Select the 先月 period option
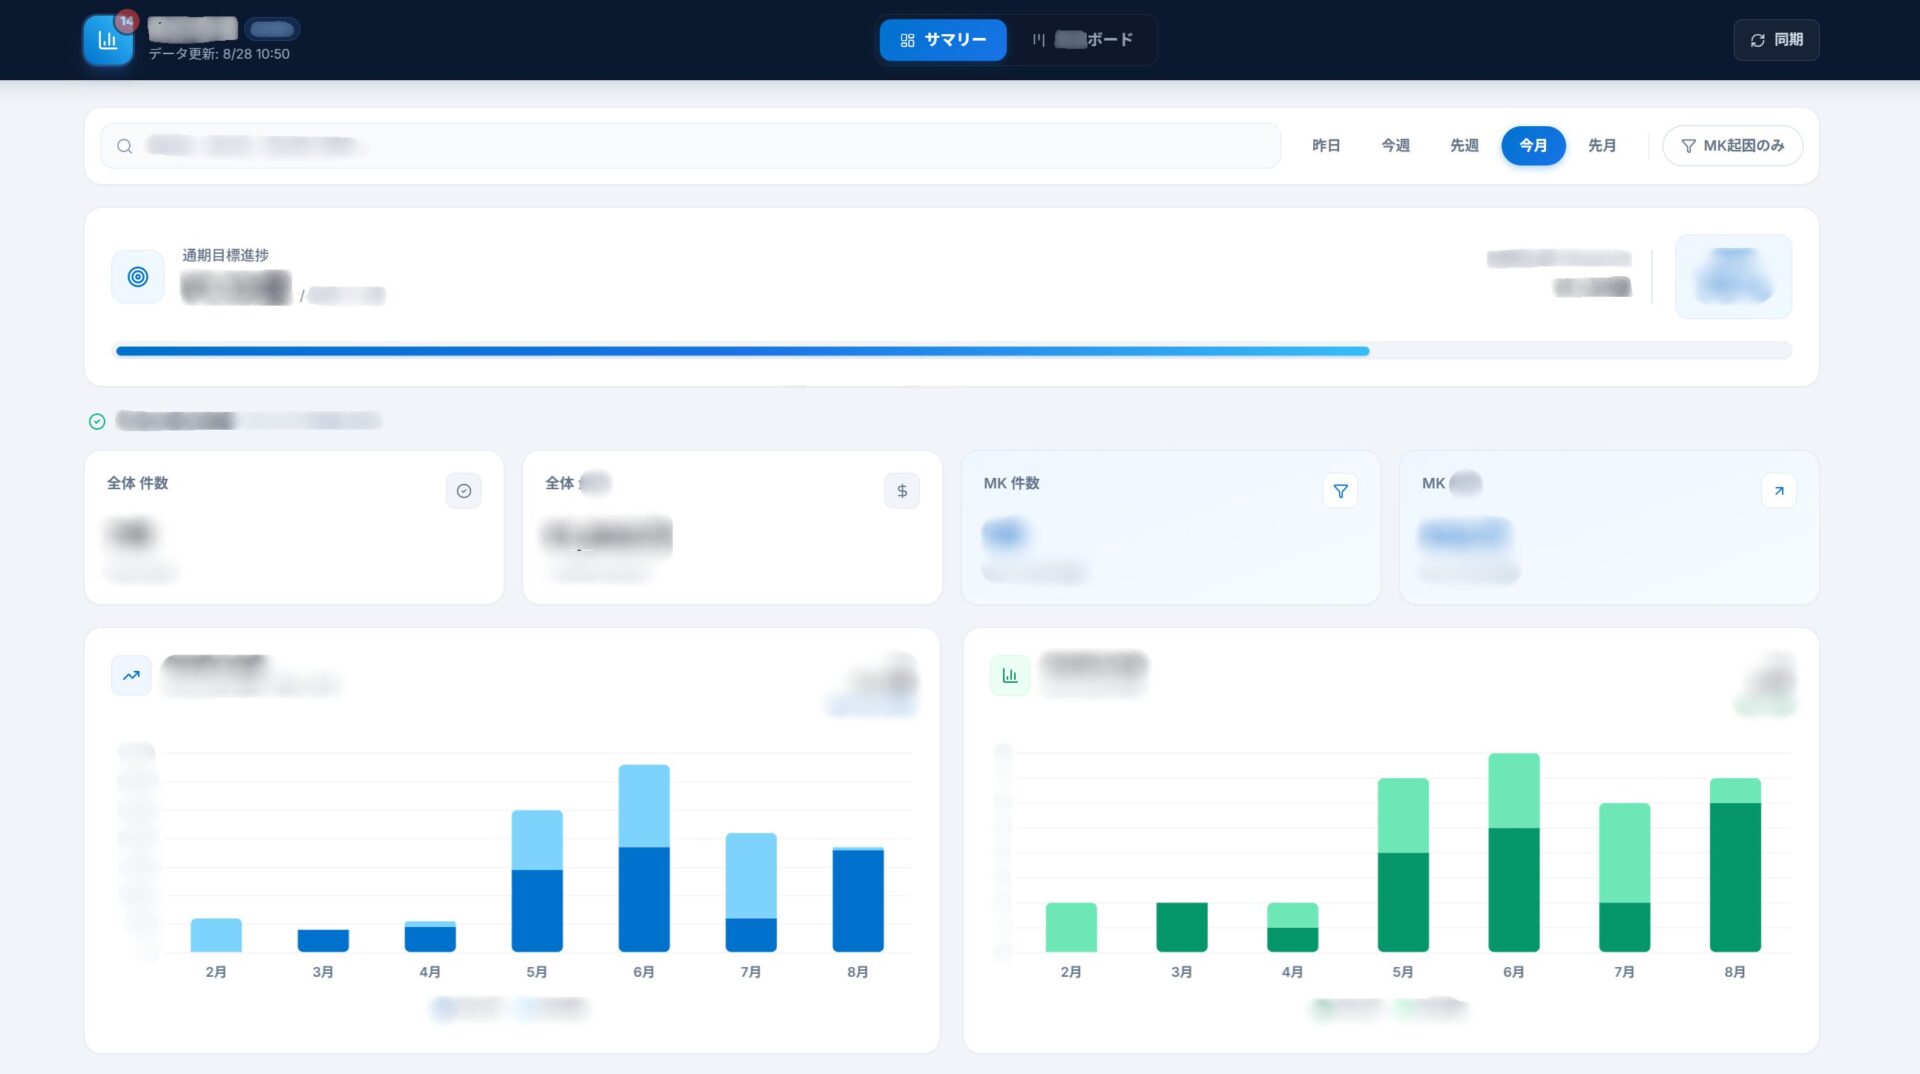 (1602, 146)
